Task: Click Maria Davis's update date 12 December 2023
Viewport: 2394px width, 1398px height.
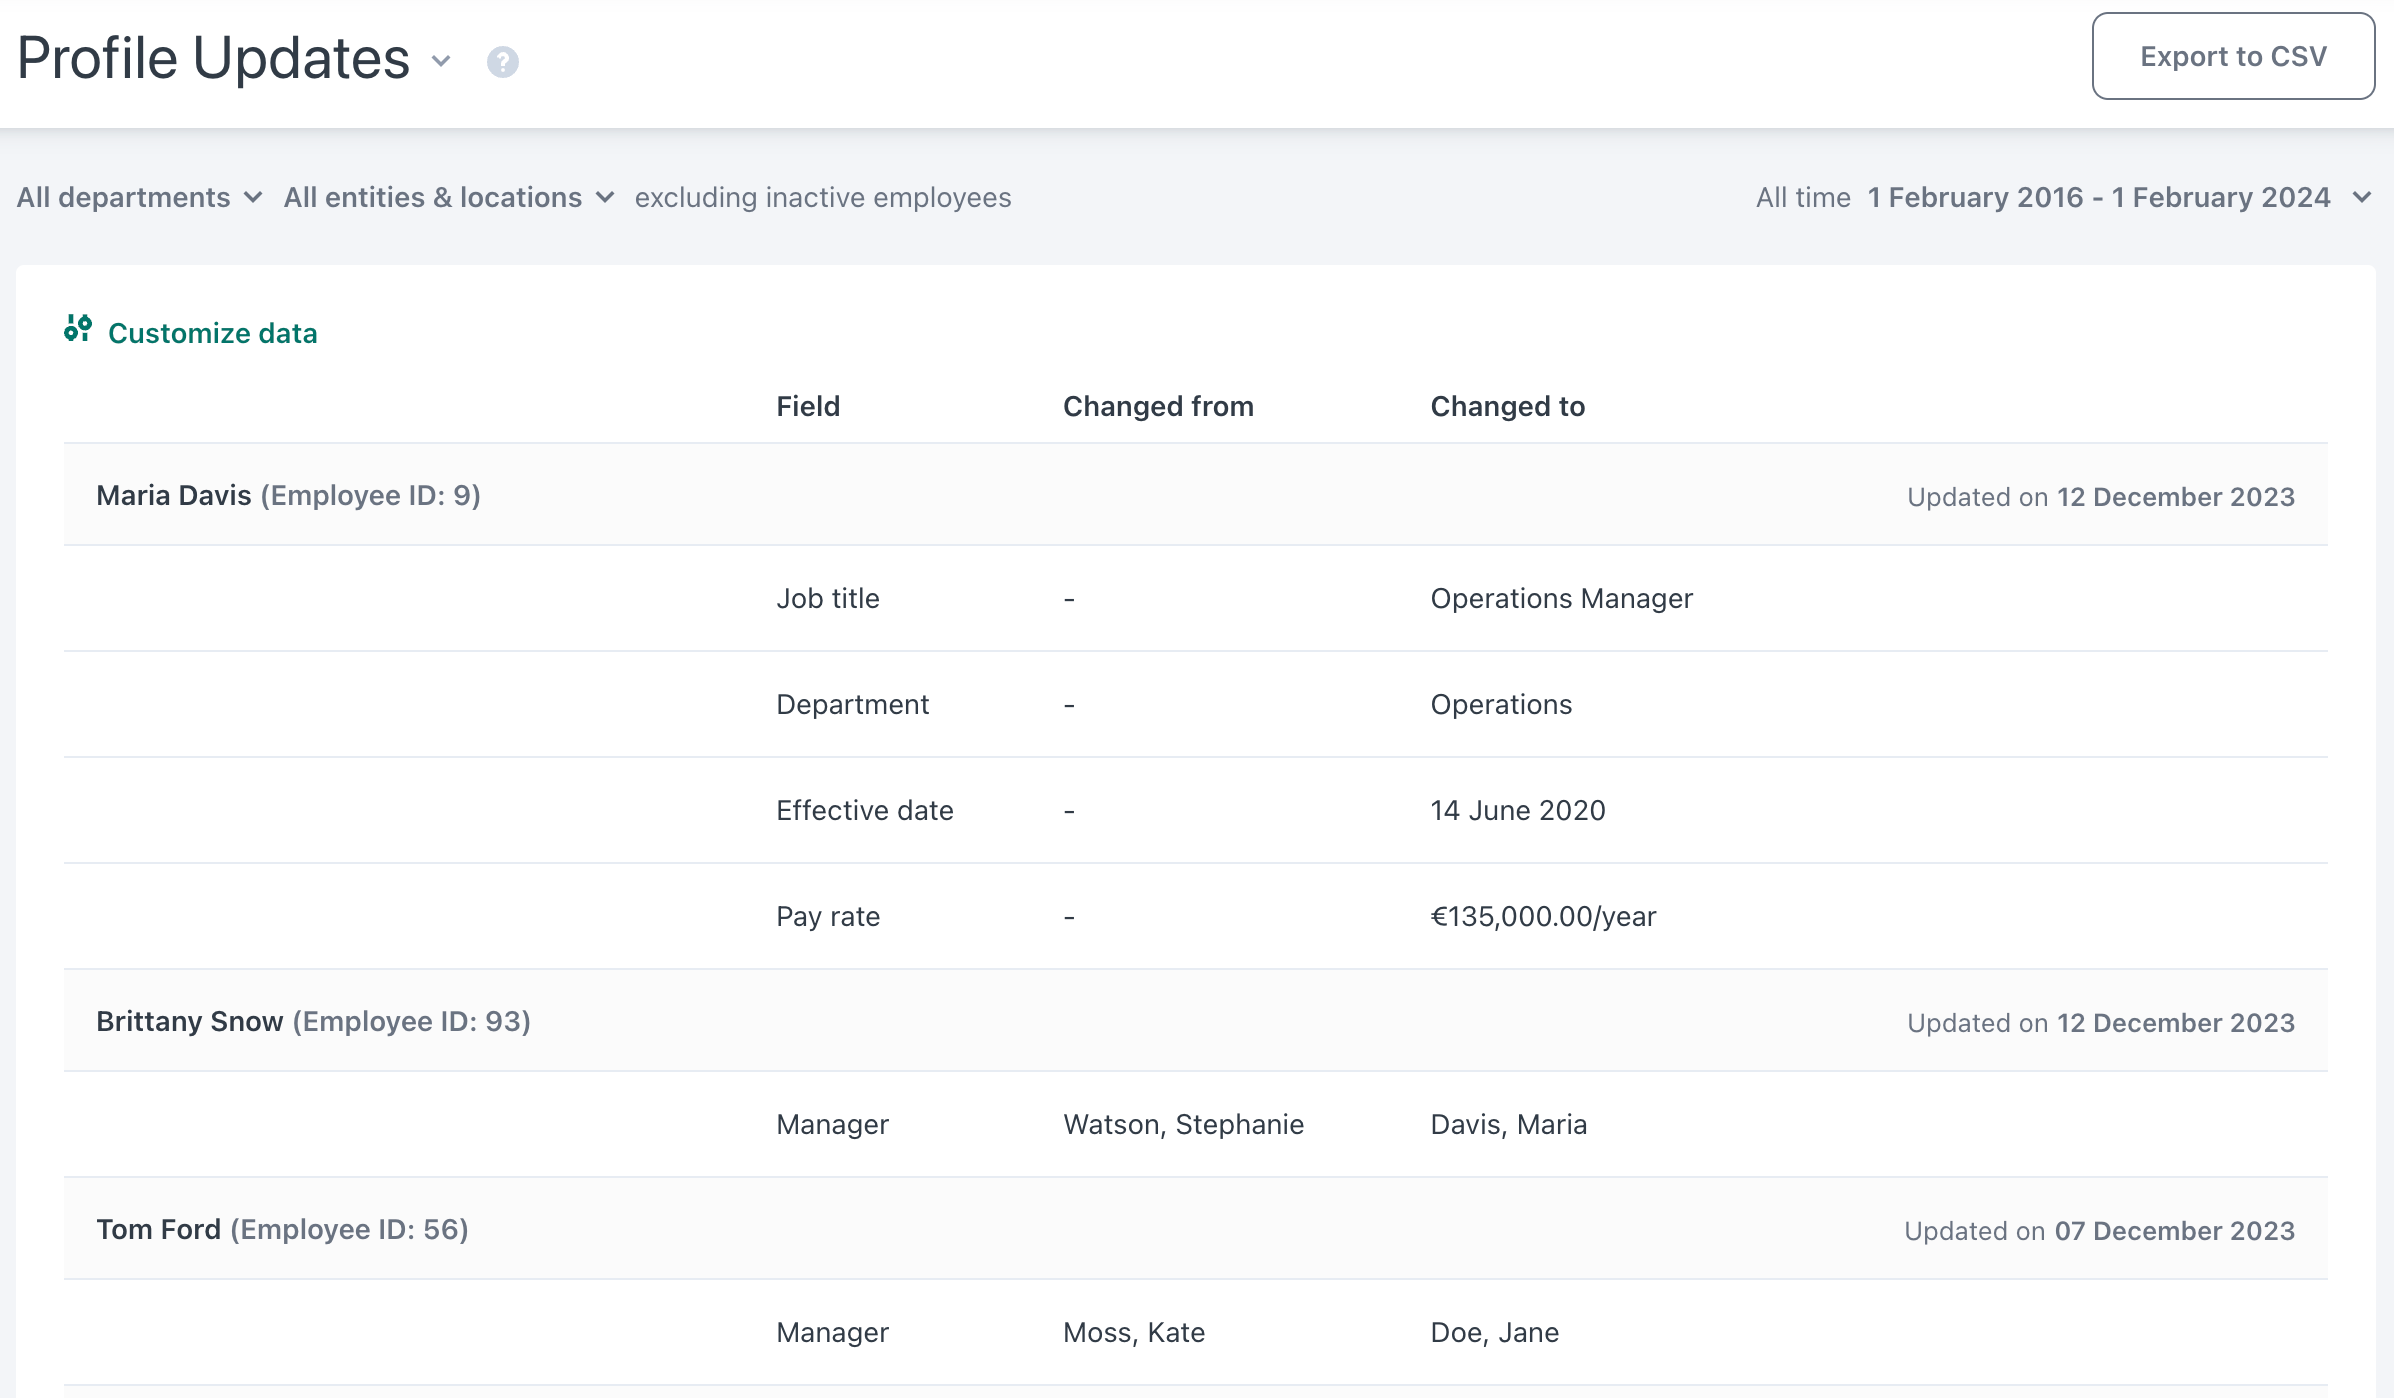Action: pyautogui.click(x=2175, y=495)
